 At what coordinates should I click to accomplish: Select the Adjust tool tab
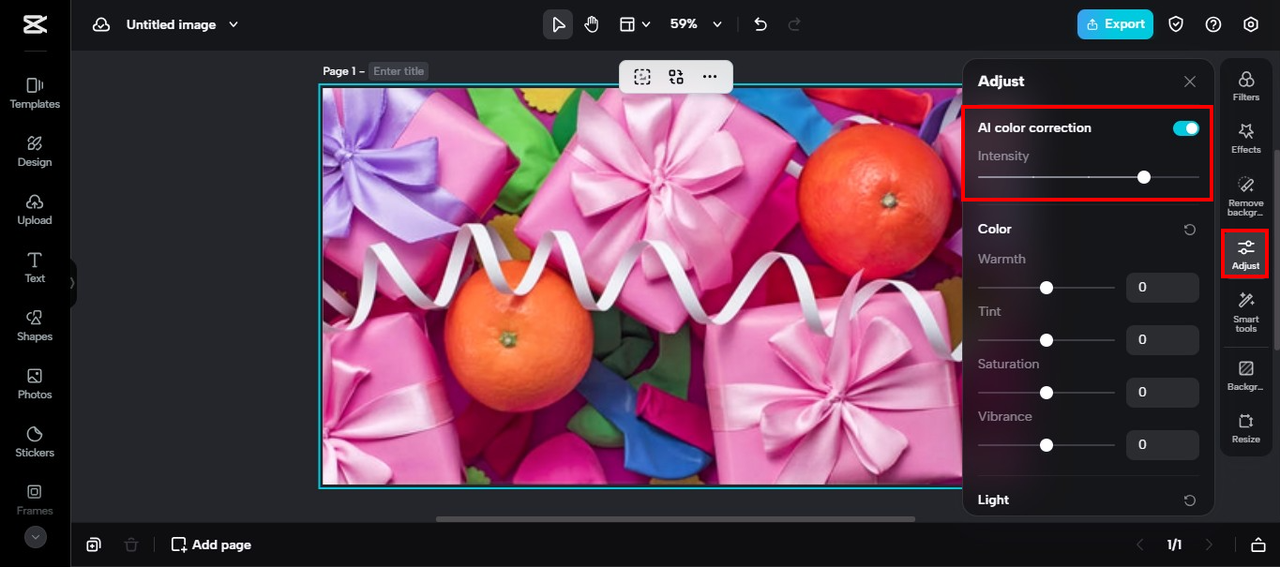tap(1246, 254)
